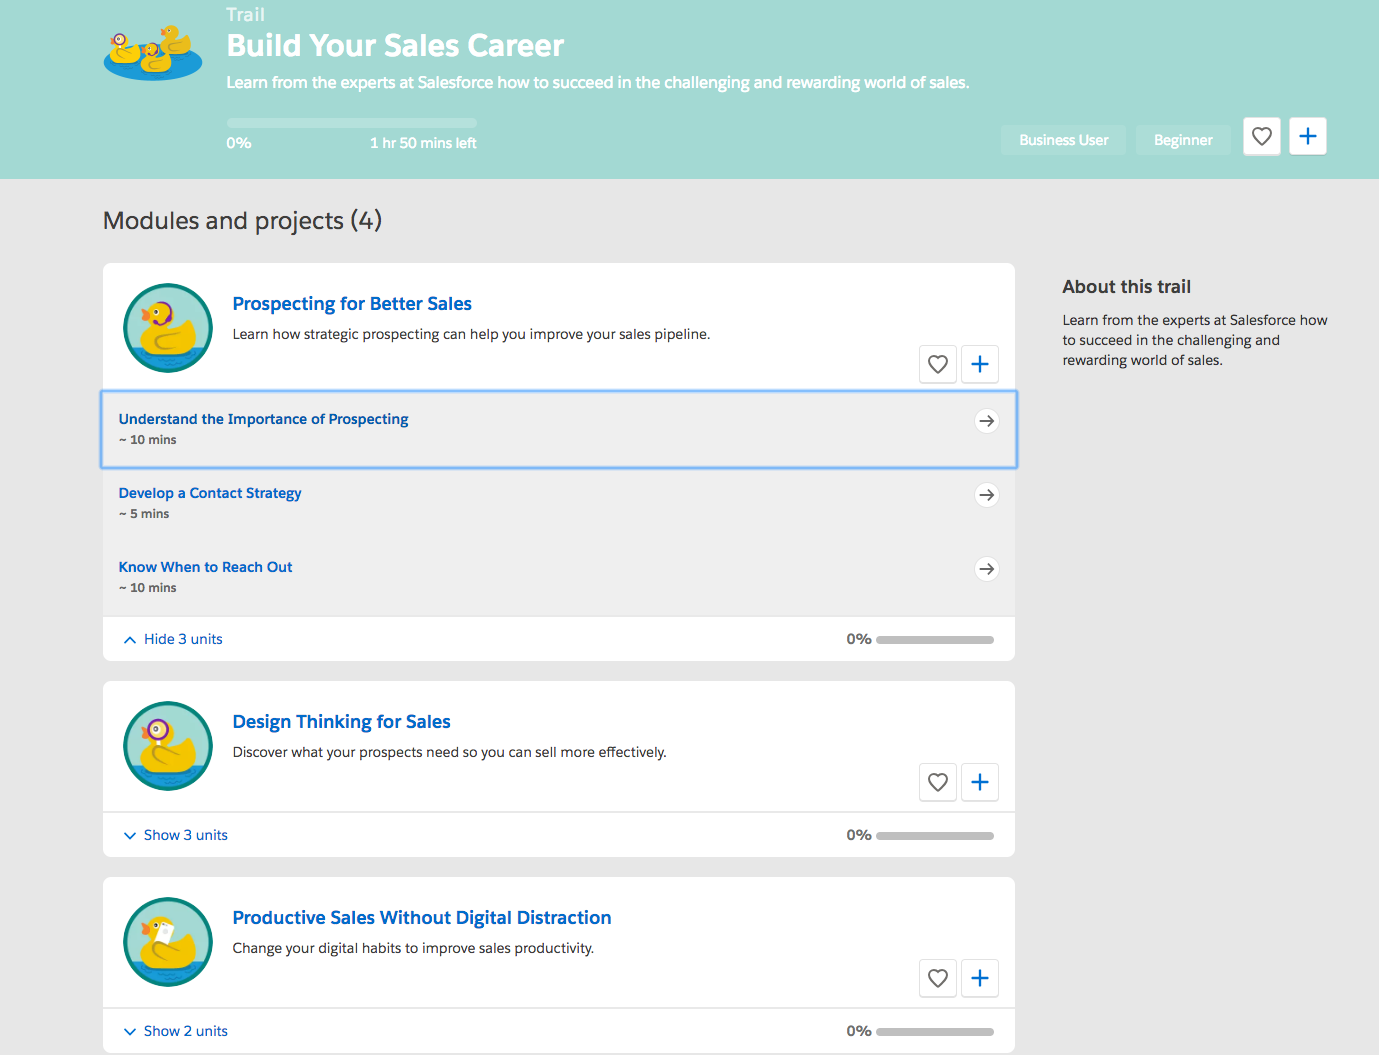The image size is (1379, 1055).
Task: Favorite the Design Thinking for Sales module
Action: pyautogui.click(x=937, y=782)
